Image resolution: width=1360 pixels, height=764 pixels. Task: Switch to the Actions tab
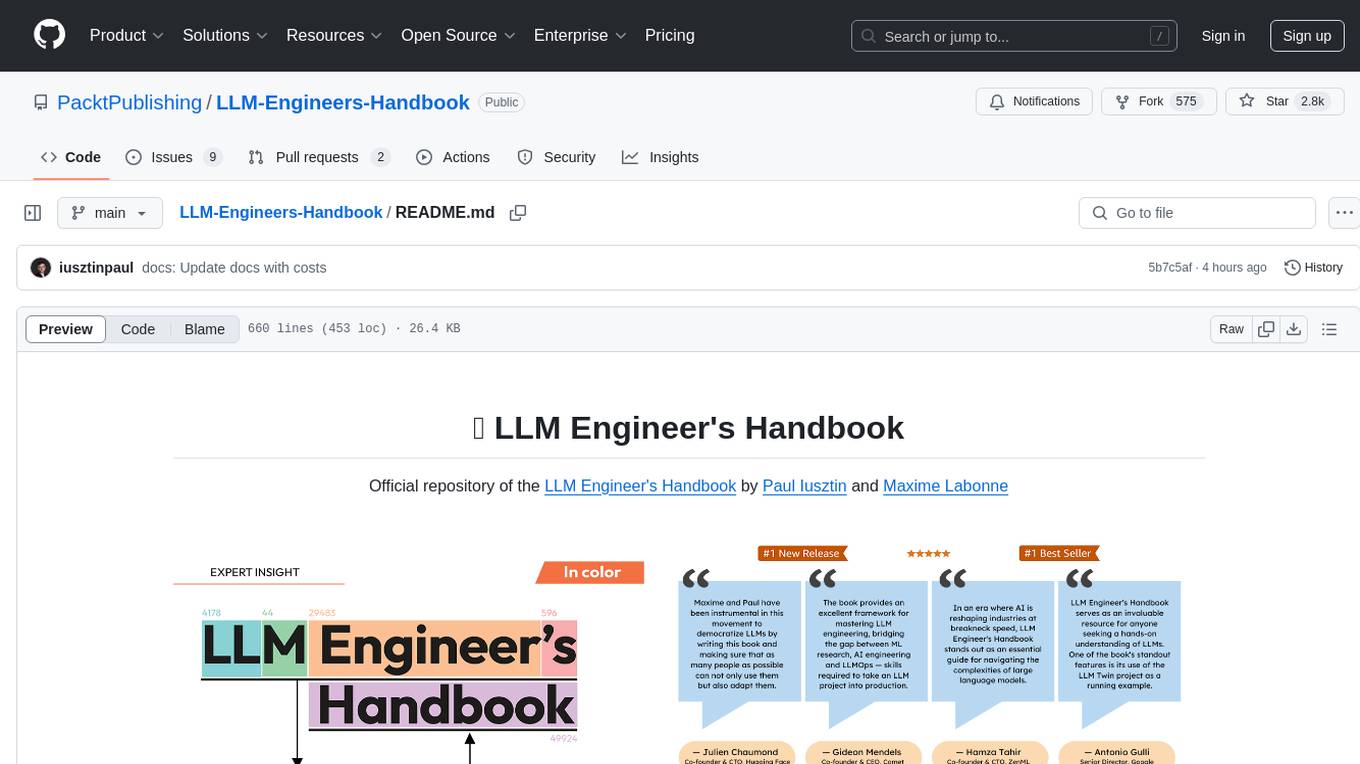(x=453, y=157)
